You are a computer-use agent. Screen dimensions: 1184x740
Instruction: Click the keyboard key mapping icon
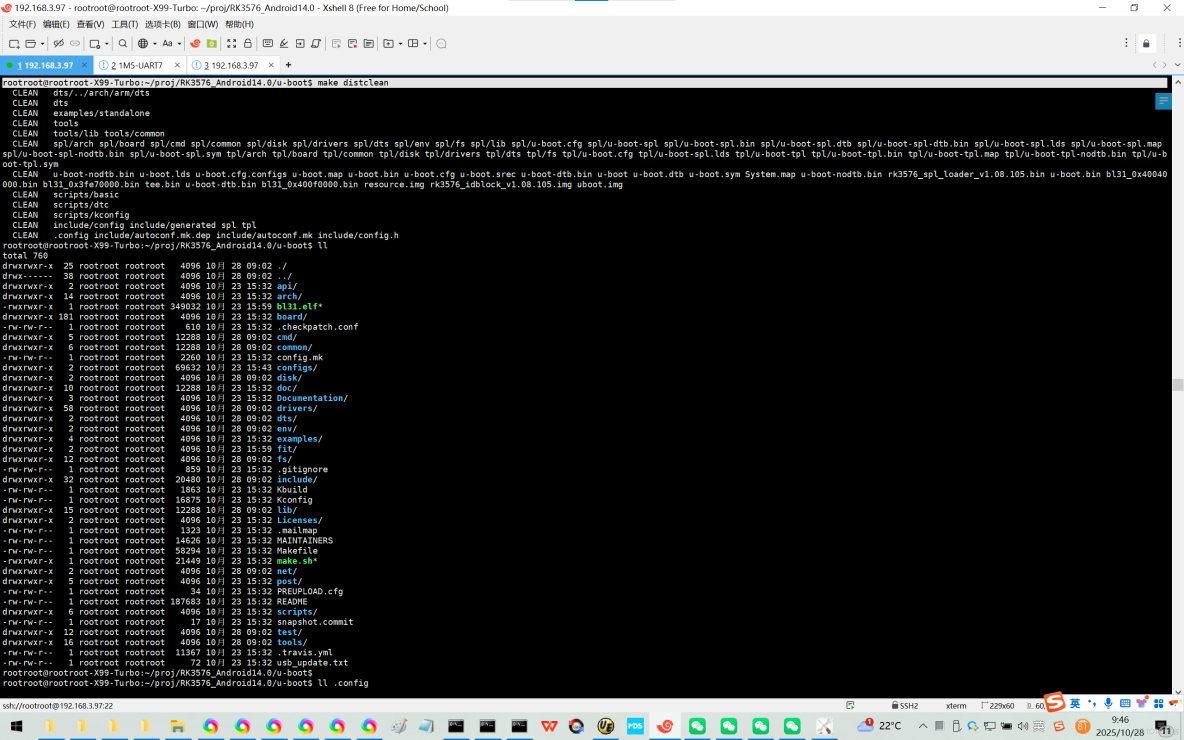click(x=267, y=44)
